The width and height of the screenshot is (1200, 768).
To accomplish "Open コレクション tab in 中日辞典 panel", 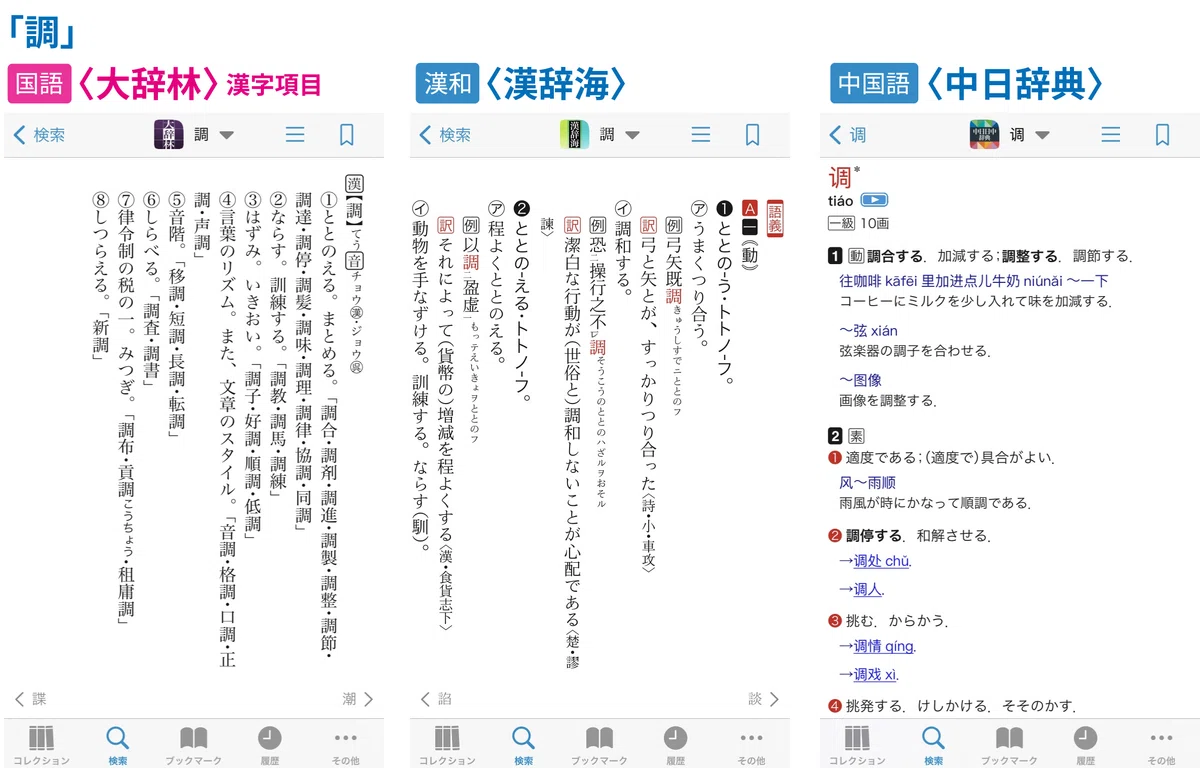I will 857,745.
